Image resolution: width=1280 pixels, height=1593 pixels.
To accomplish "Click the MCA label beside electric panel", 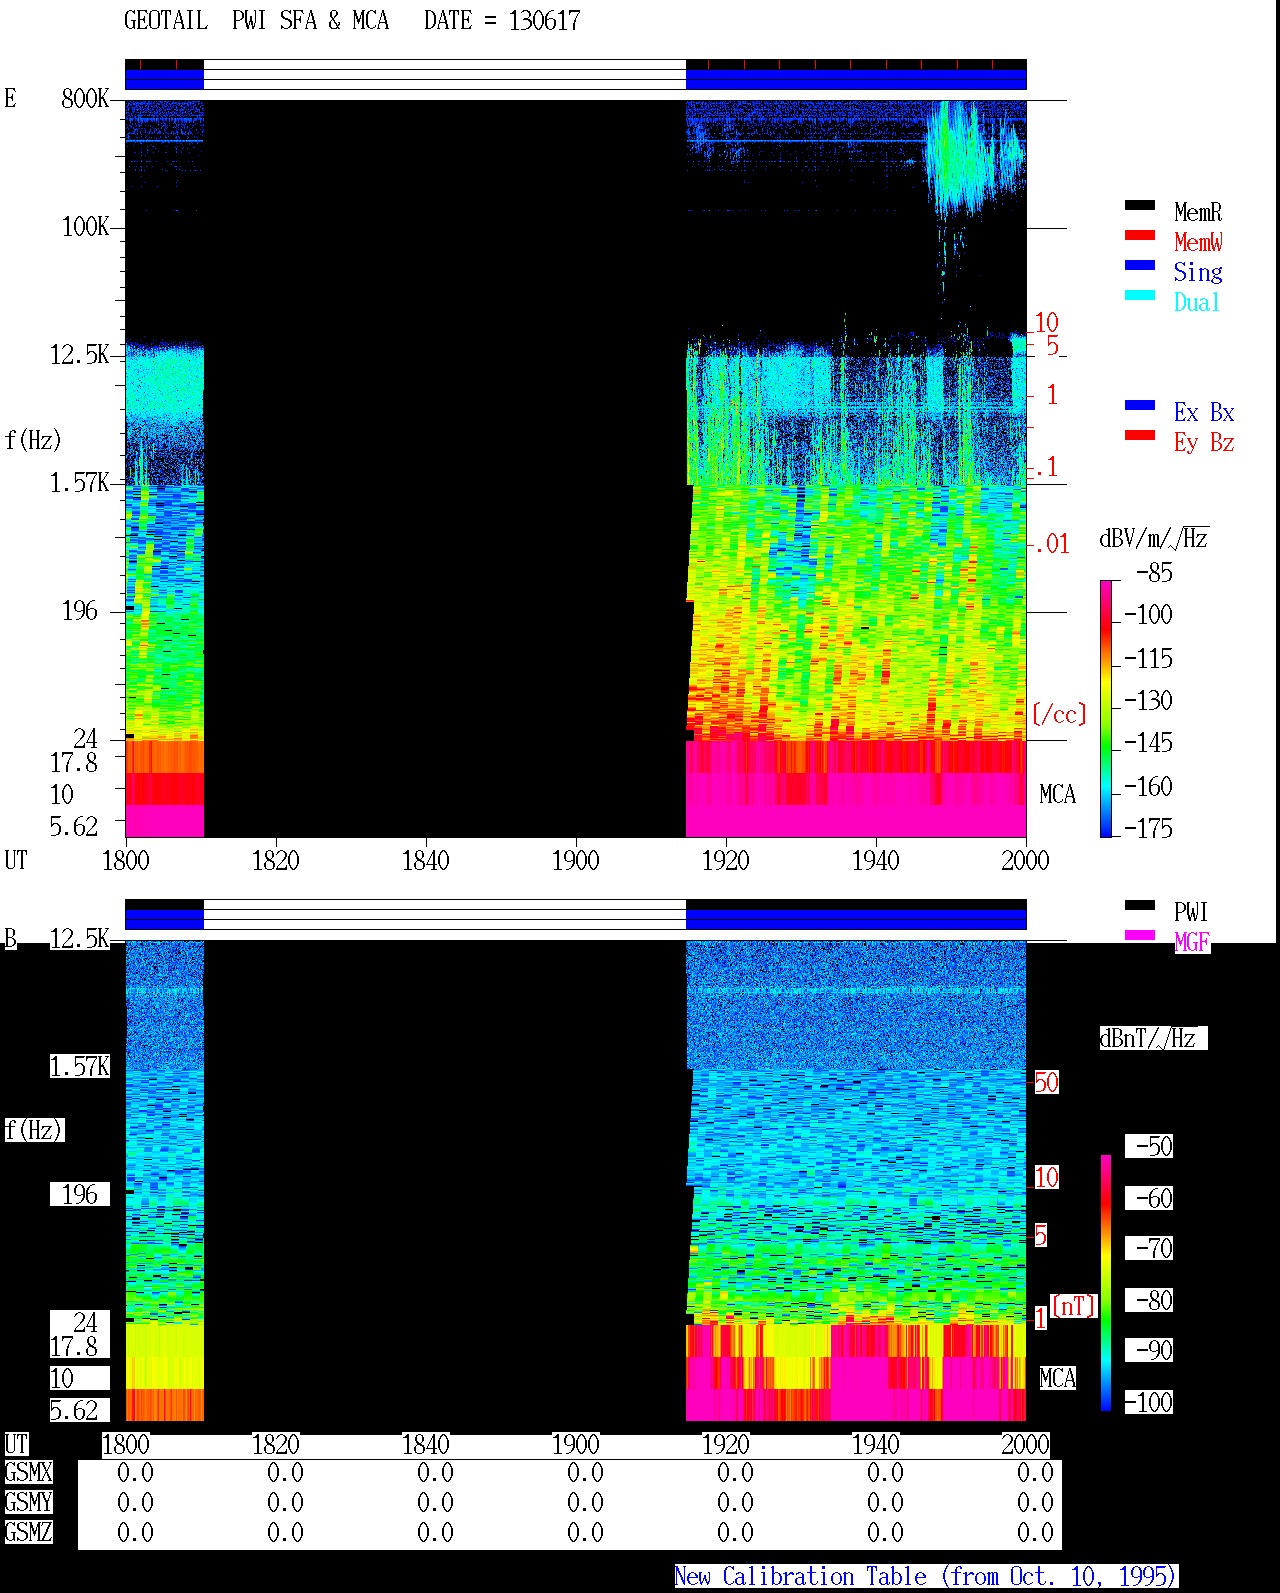I will pos(1057,794).
